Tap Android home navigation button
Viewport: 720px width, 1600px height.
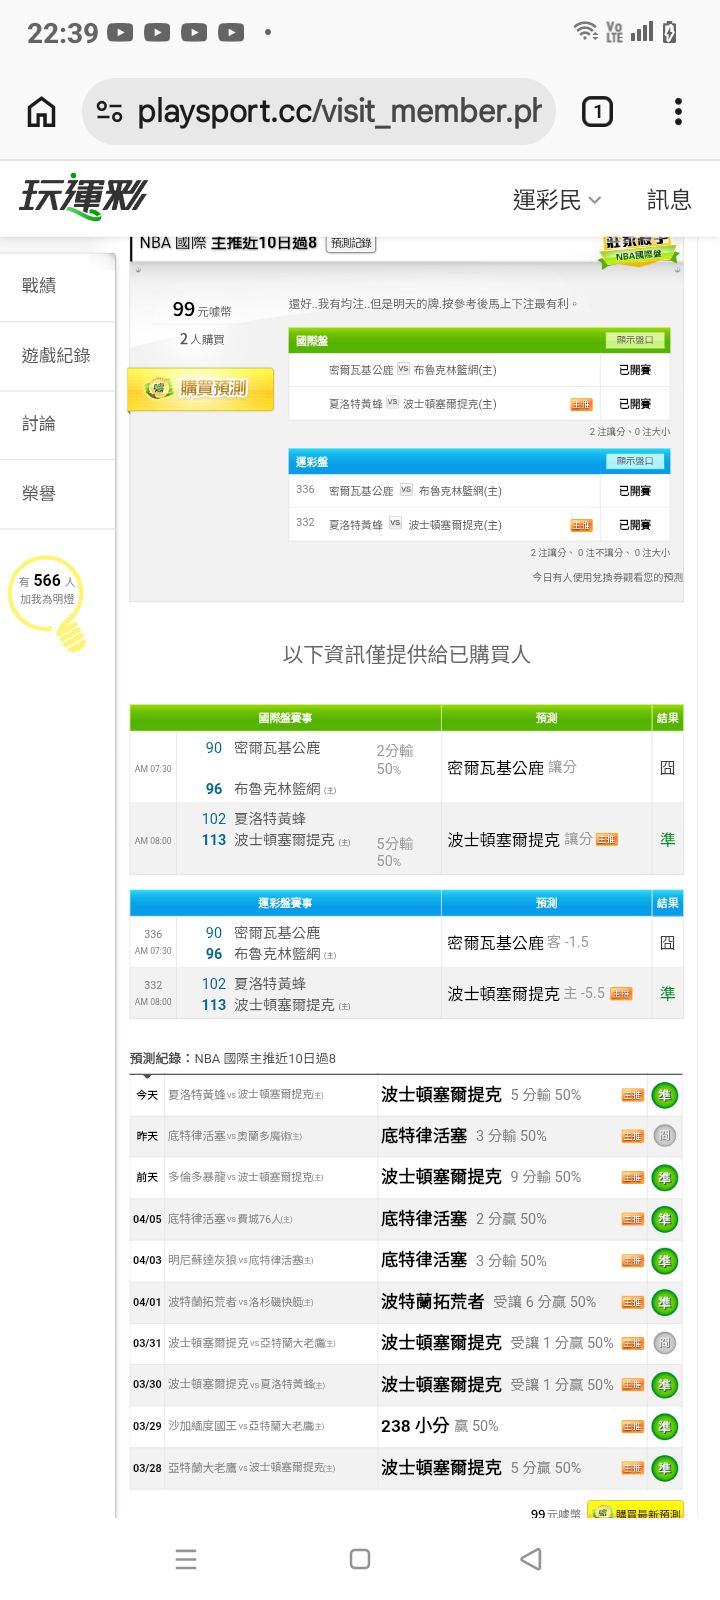360,1559
